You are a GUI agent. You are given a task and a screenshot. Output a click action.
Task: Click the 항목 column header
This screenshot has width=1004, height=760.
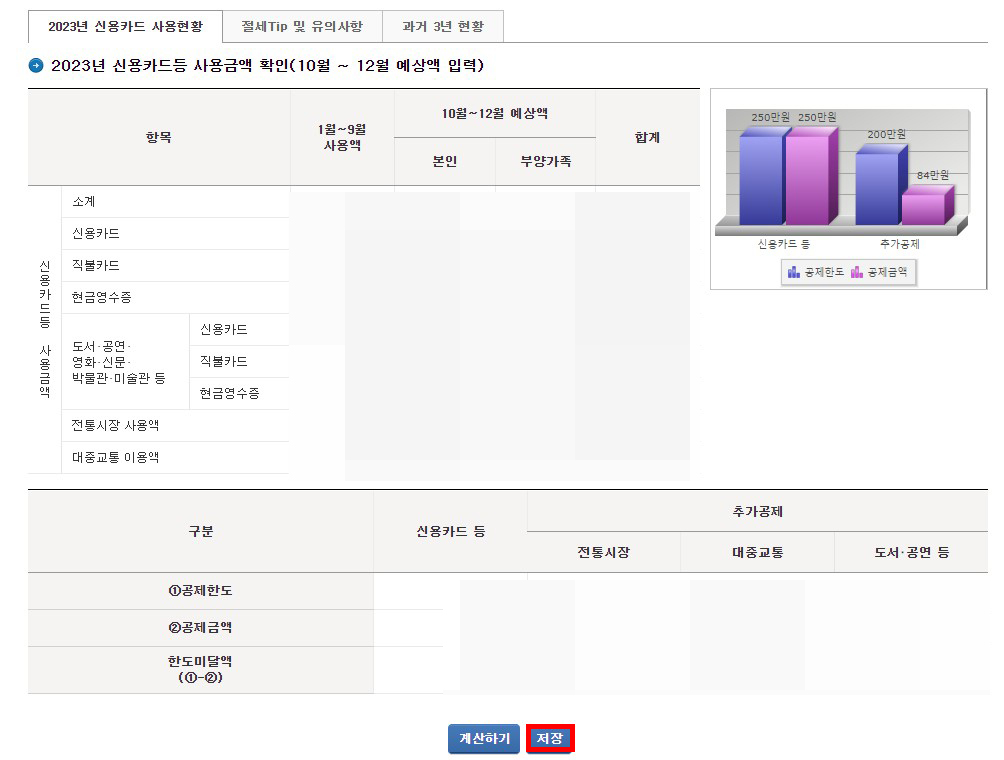point(159,138)
